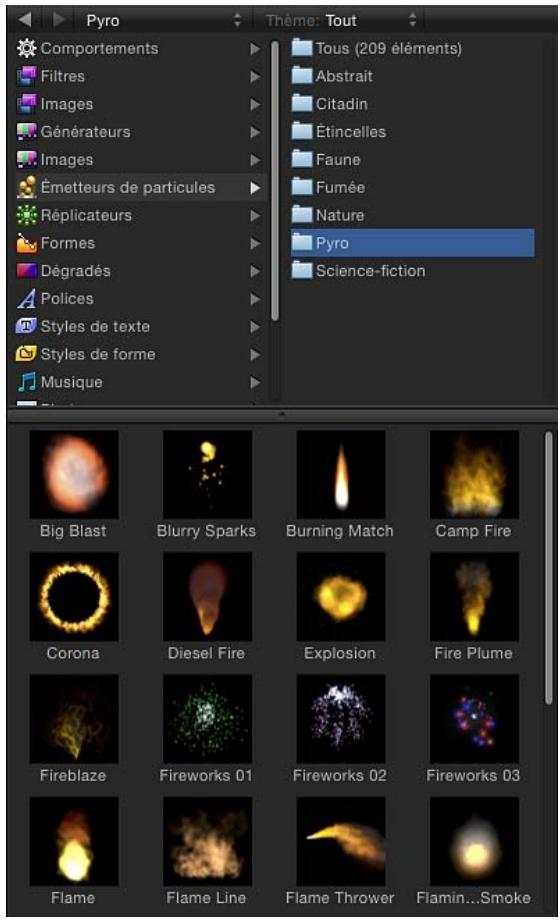Viewport: 560px width, 920px height.
Task: Select the Musique note icon
Action: 26,382
